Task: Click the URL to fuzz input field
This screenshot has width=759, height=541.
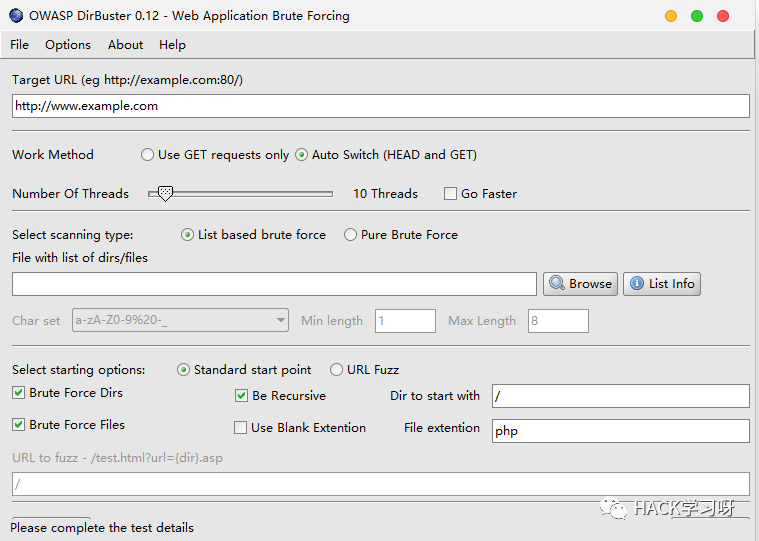Action: (380, 484)
